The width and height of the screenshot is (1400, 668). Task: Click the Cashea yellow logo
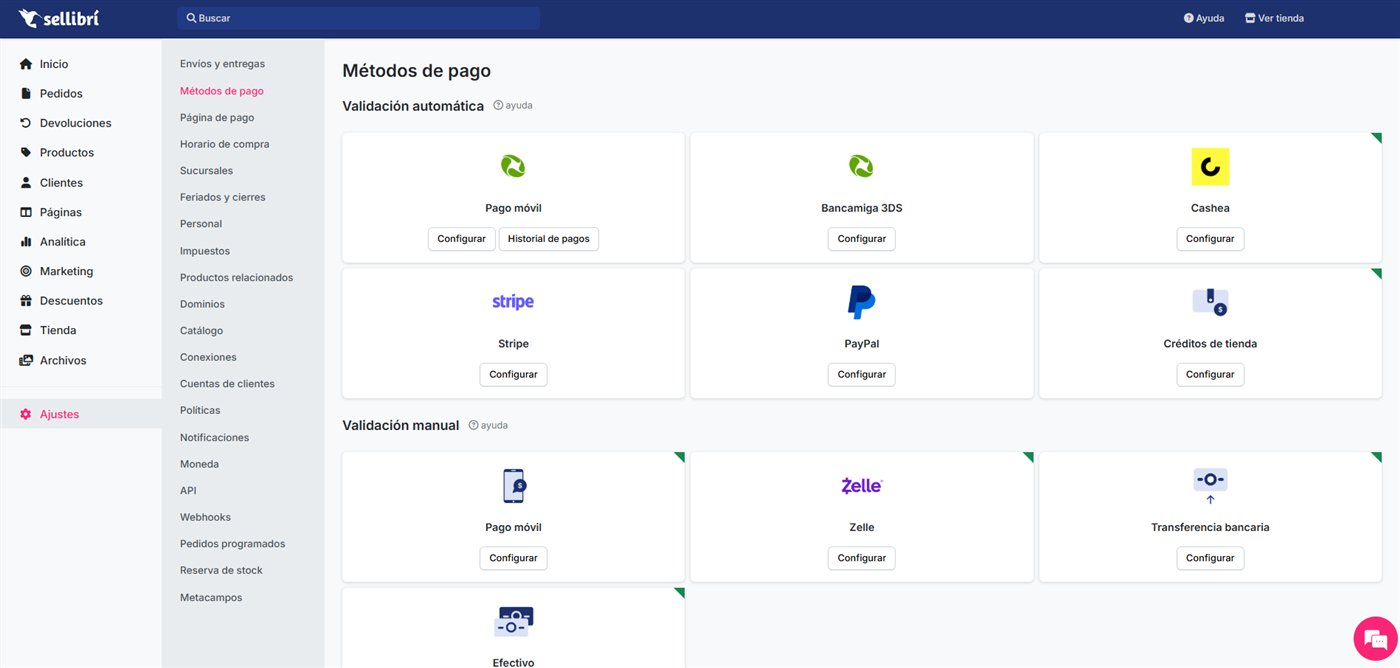(x=1210, y=167)
